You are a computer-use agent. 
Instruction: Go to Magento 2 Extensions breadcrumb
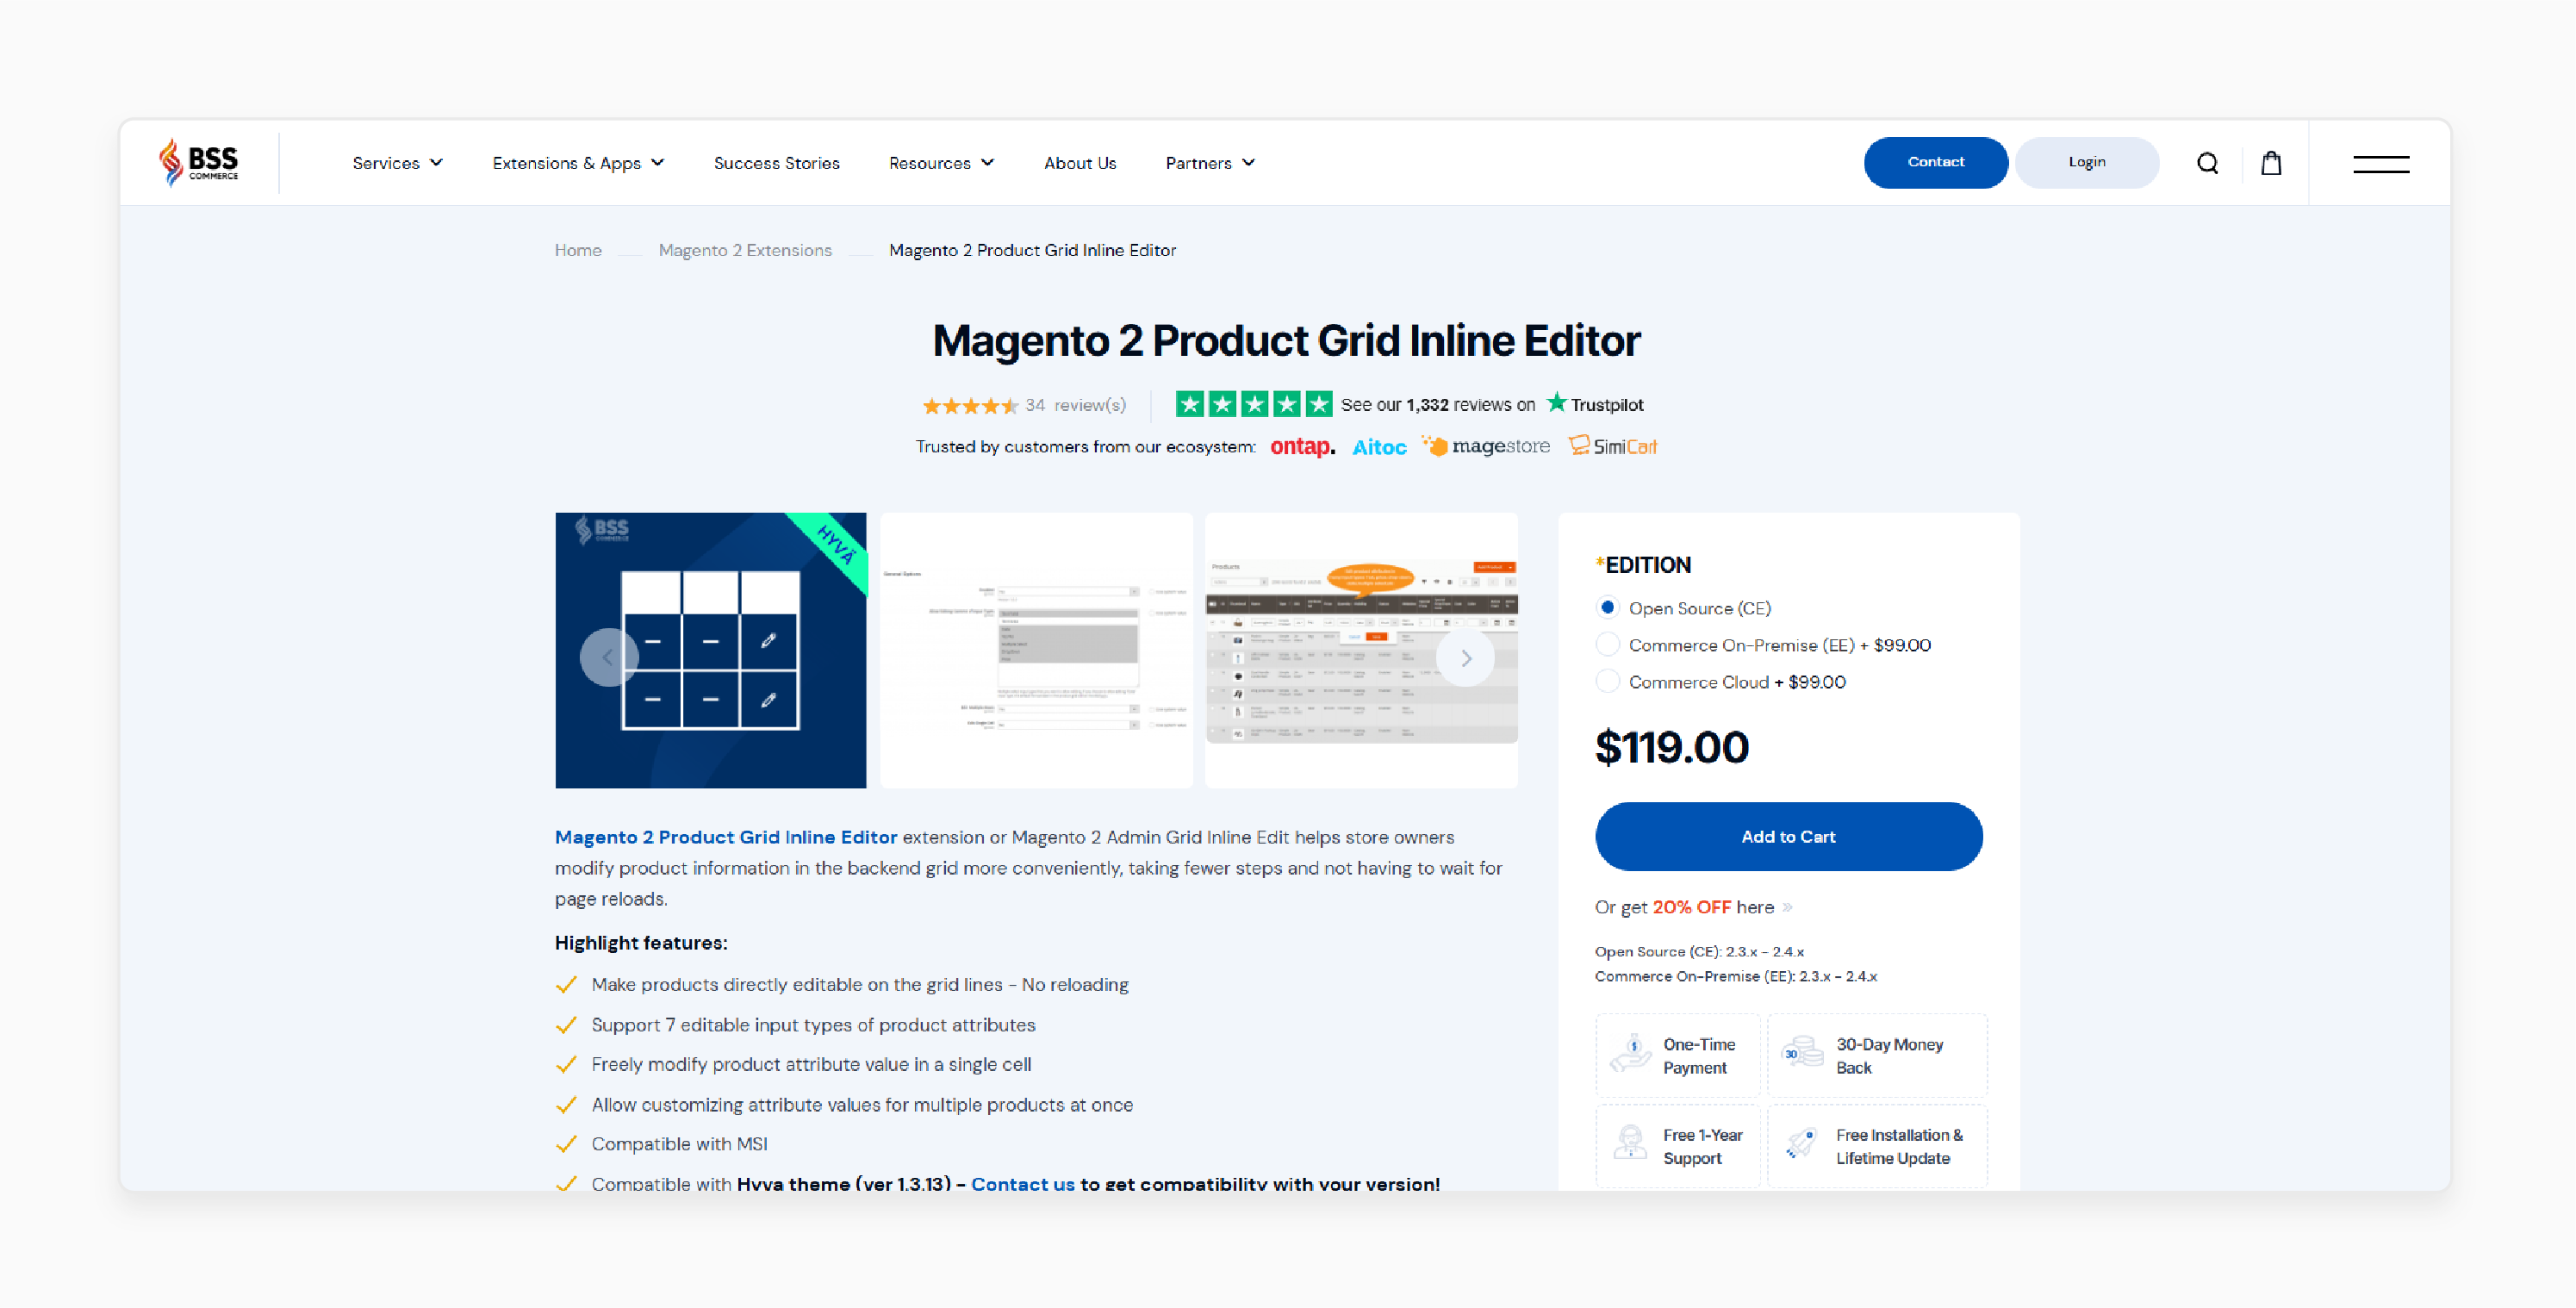745,250
